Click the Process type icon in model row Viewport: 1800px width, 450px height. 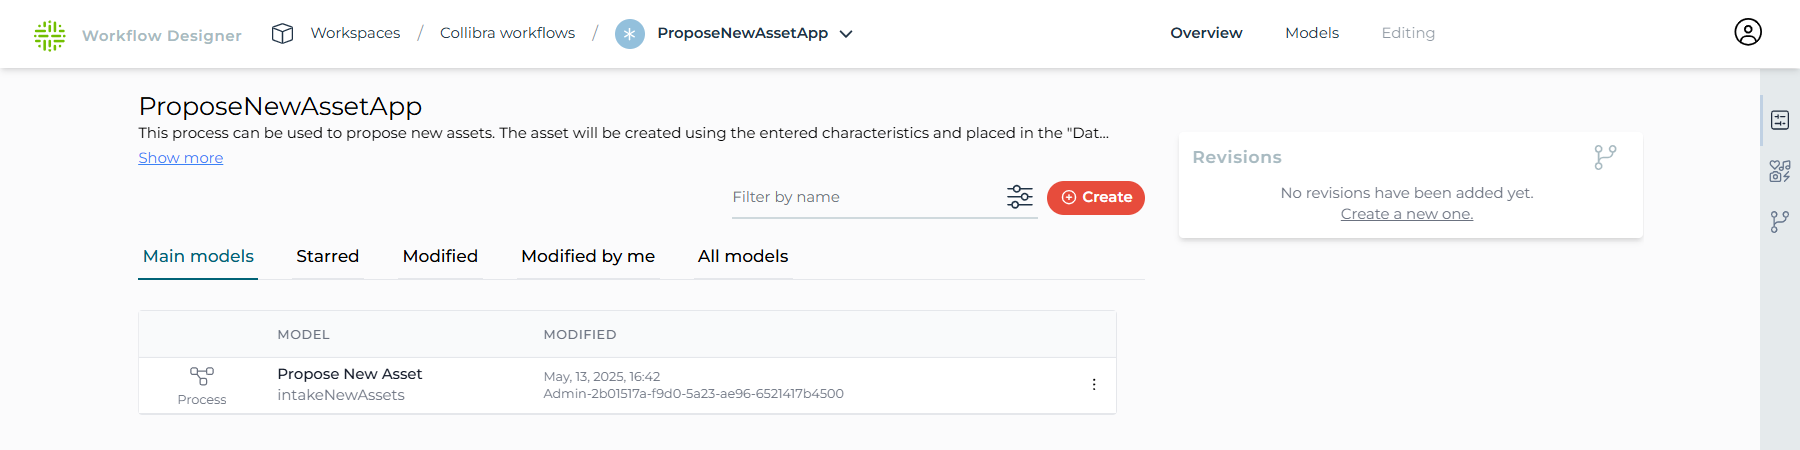coord(202,376)
